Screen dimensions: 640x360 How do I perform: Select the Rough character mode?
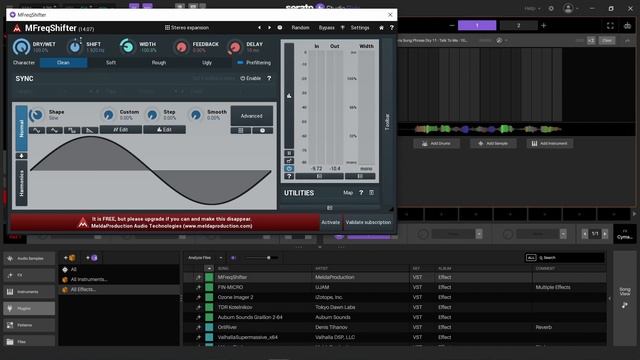pos(159,62)
